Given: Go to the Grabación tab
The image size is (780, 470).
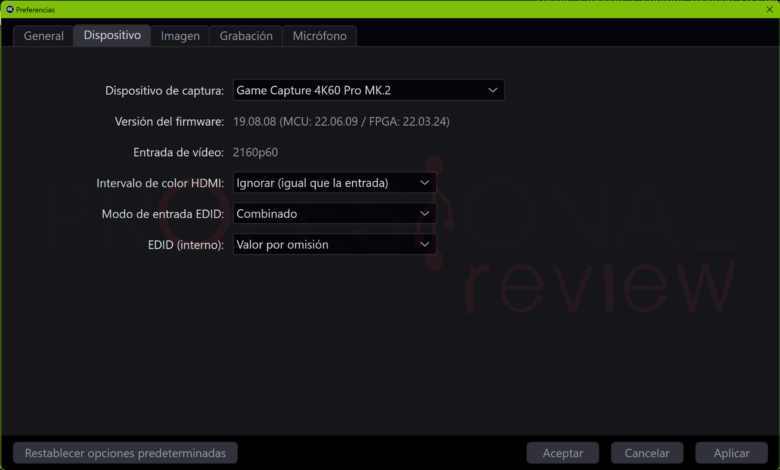Looking at the screenshot, I should point(246,36).
